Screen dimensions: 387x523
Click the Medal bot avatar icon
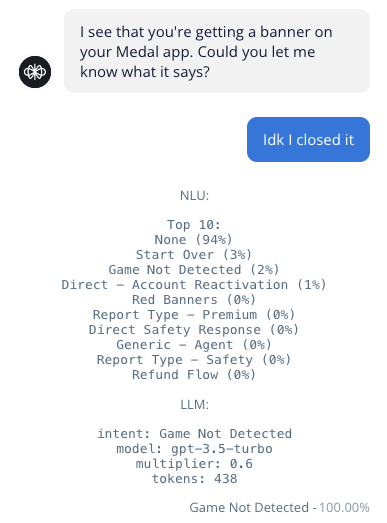coord(35,72)
